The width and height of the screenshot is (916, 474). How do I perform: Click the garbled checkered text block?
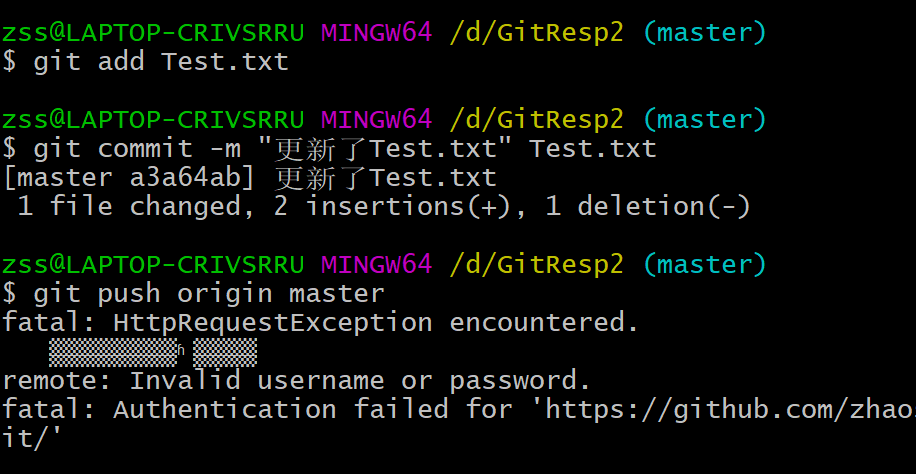pyautogui.click(x=152, y=352)
